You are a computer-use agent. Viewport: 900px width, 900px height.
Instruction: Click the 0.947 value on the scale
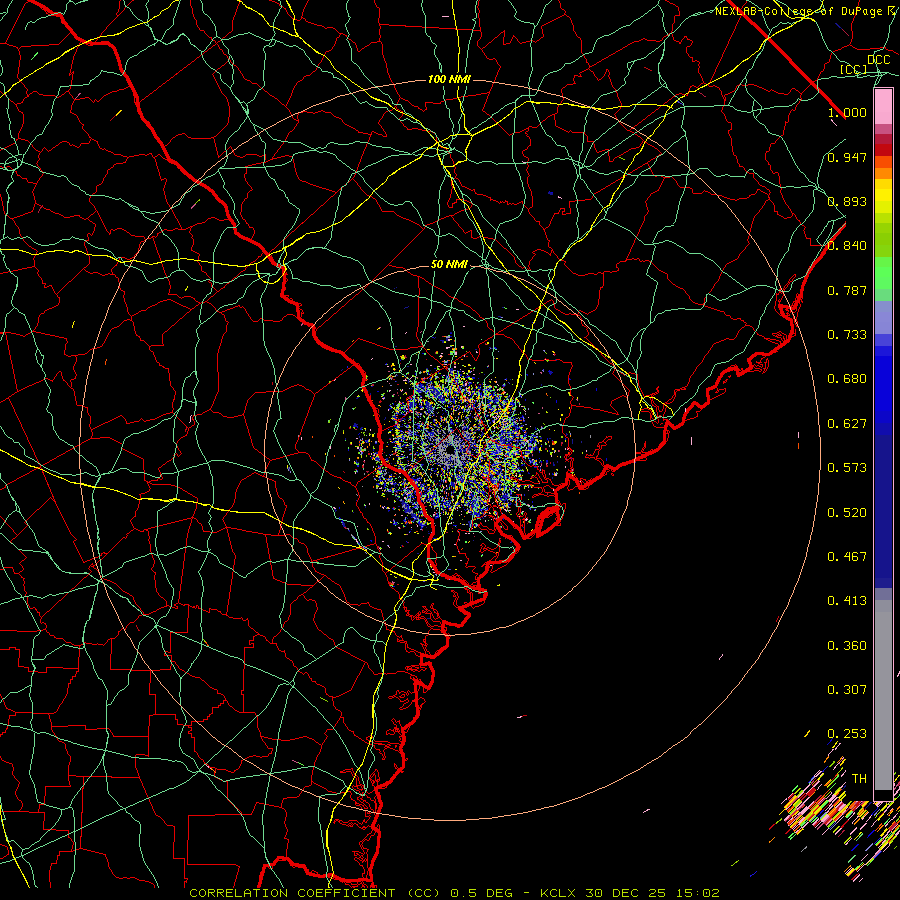(x=847, y=157)
